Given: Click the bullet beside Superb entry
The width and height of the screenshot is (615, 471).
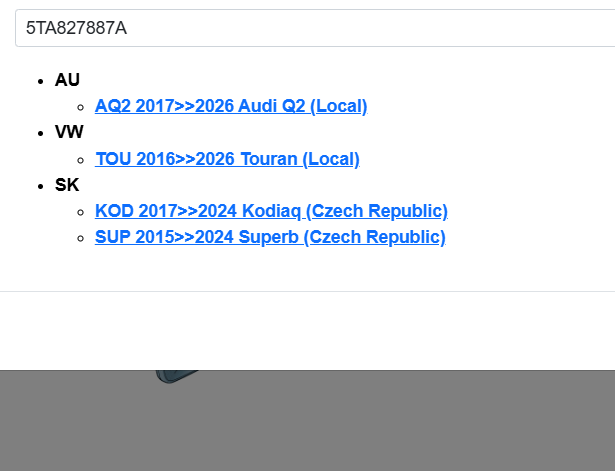Looking at the screenshot, I should tap(80, 238).
